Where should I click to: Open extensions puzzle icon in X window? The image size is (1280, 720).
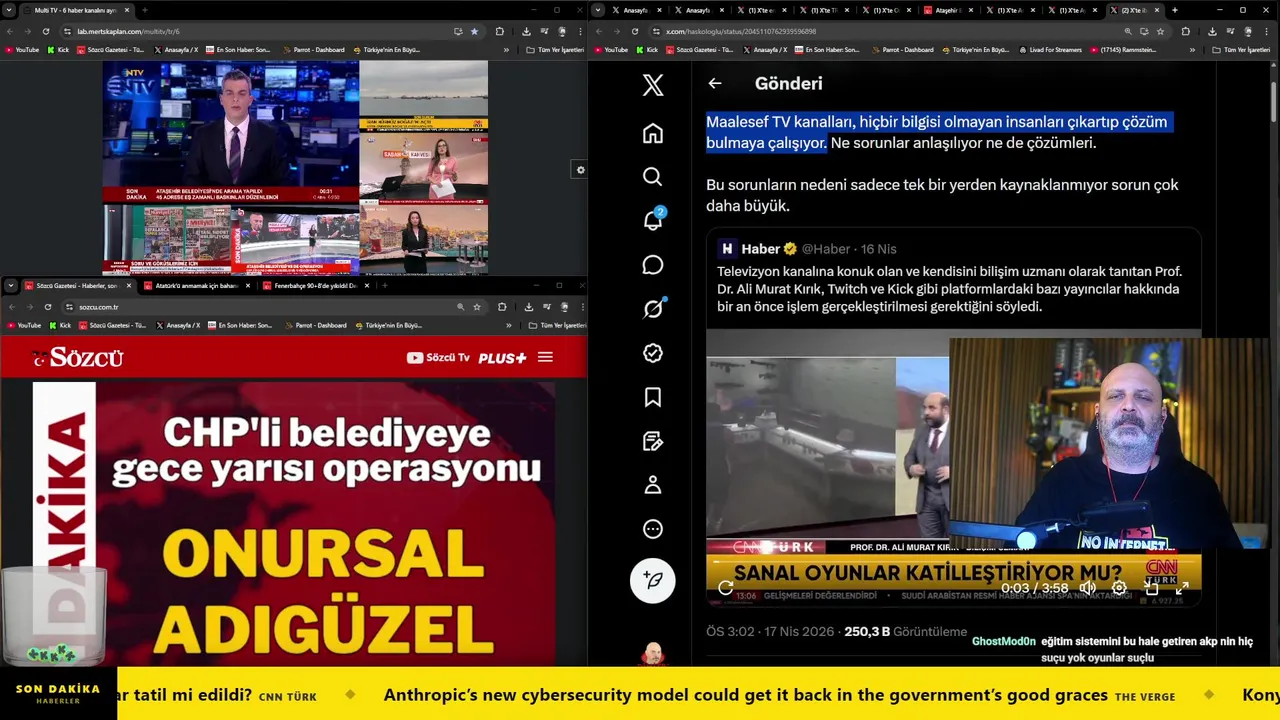click(1186, 31)
